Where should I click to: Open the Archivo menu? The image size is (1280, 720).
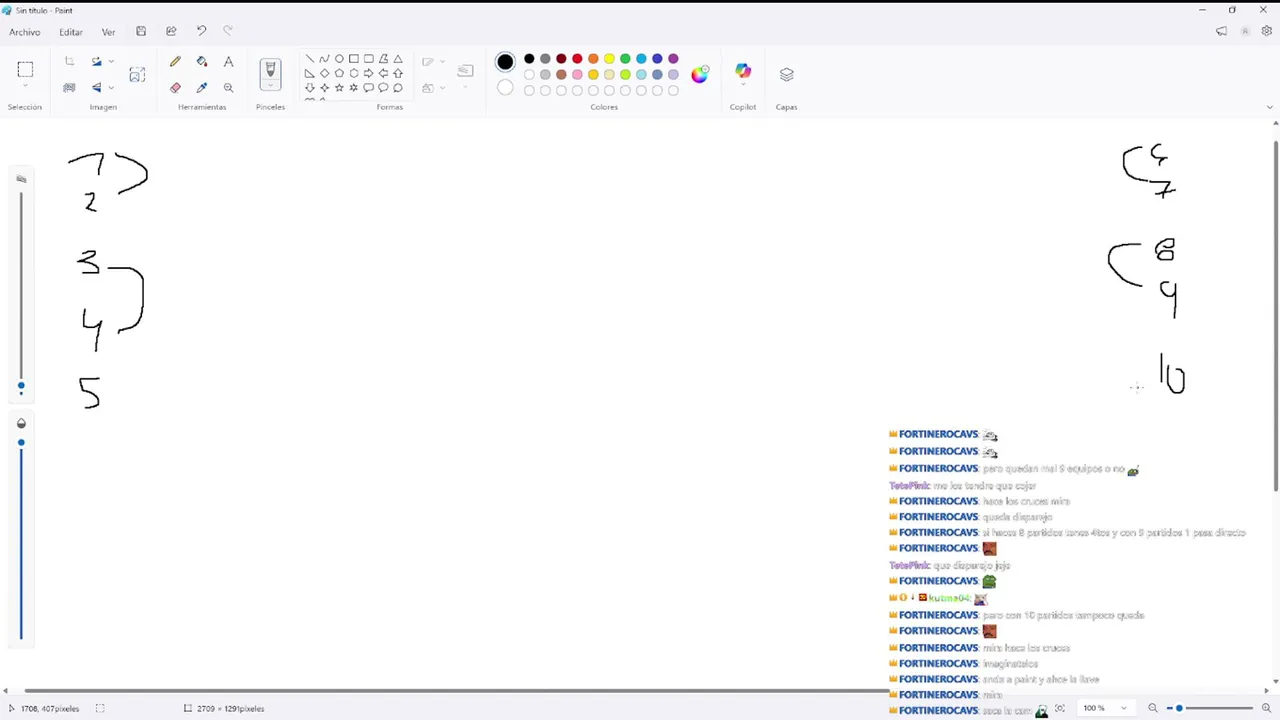25,32
